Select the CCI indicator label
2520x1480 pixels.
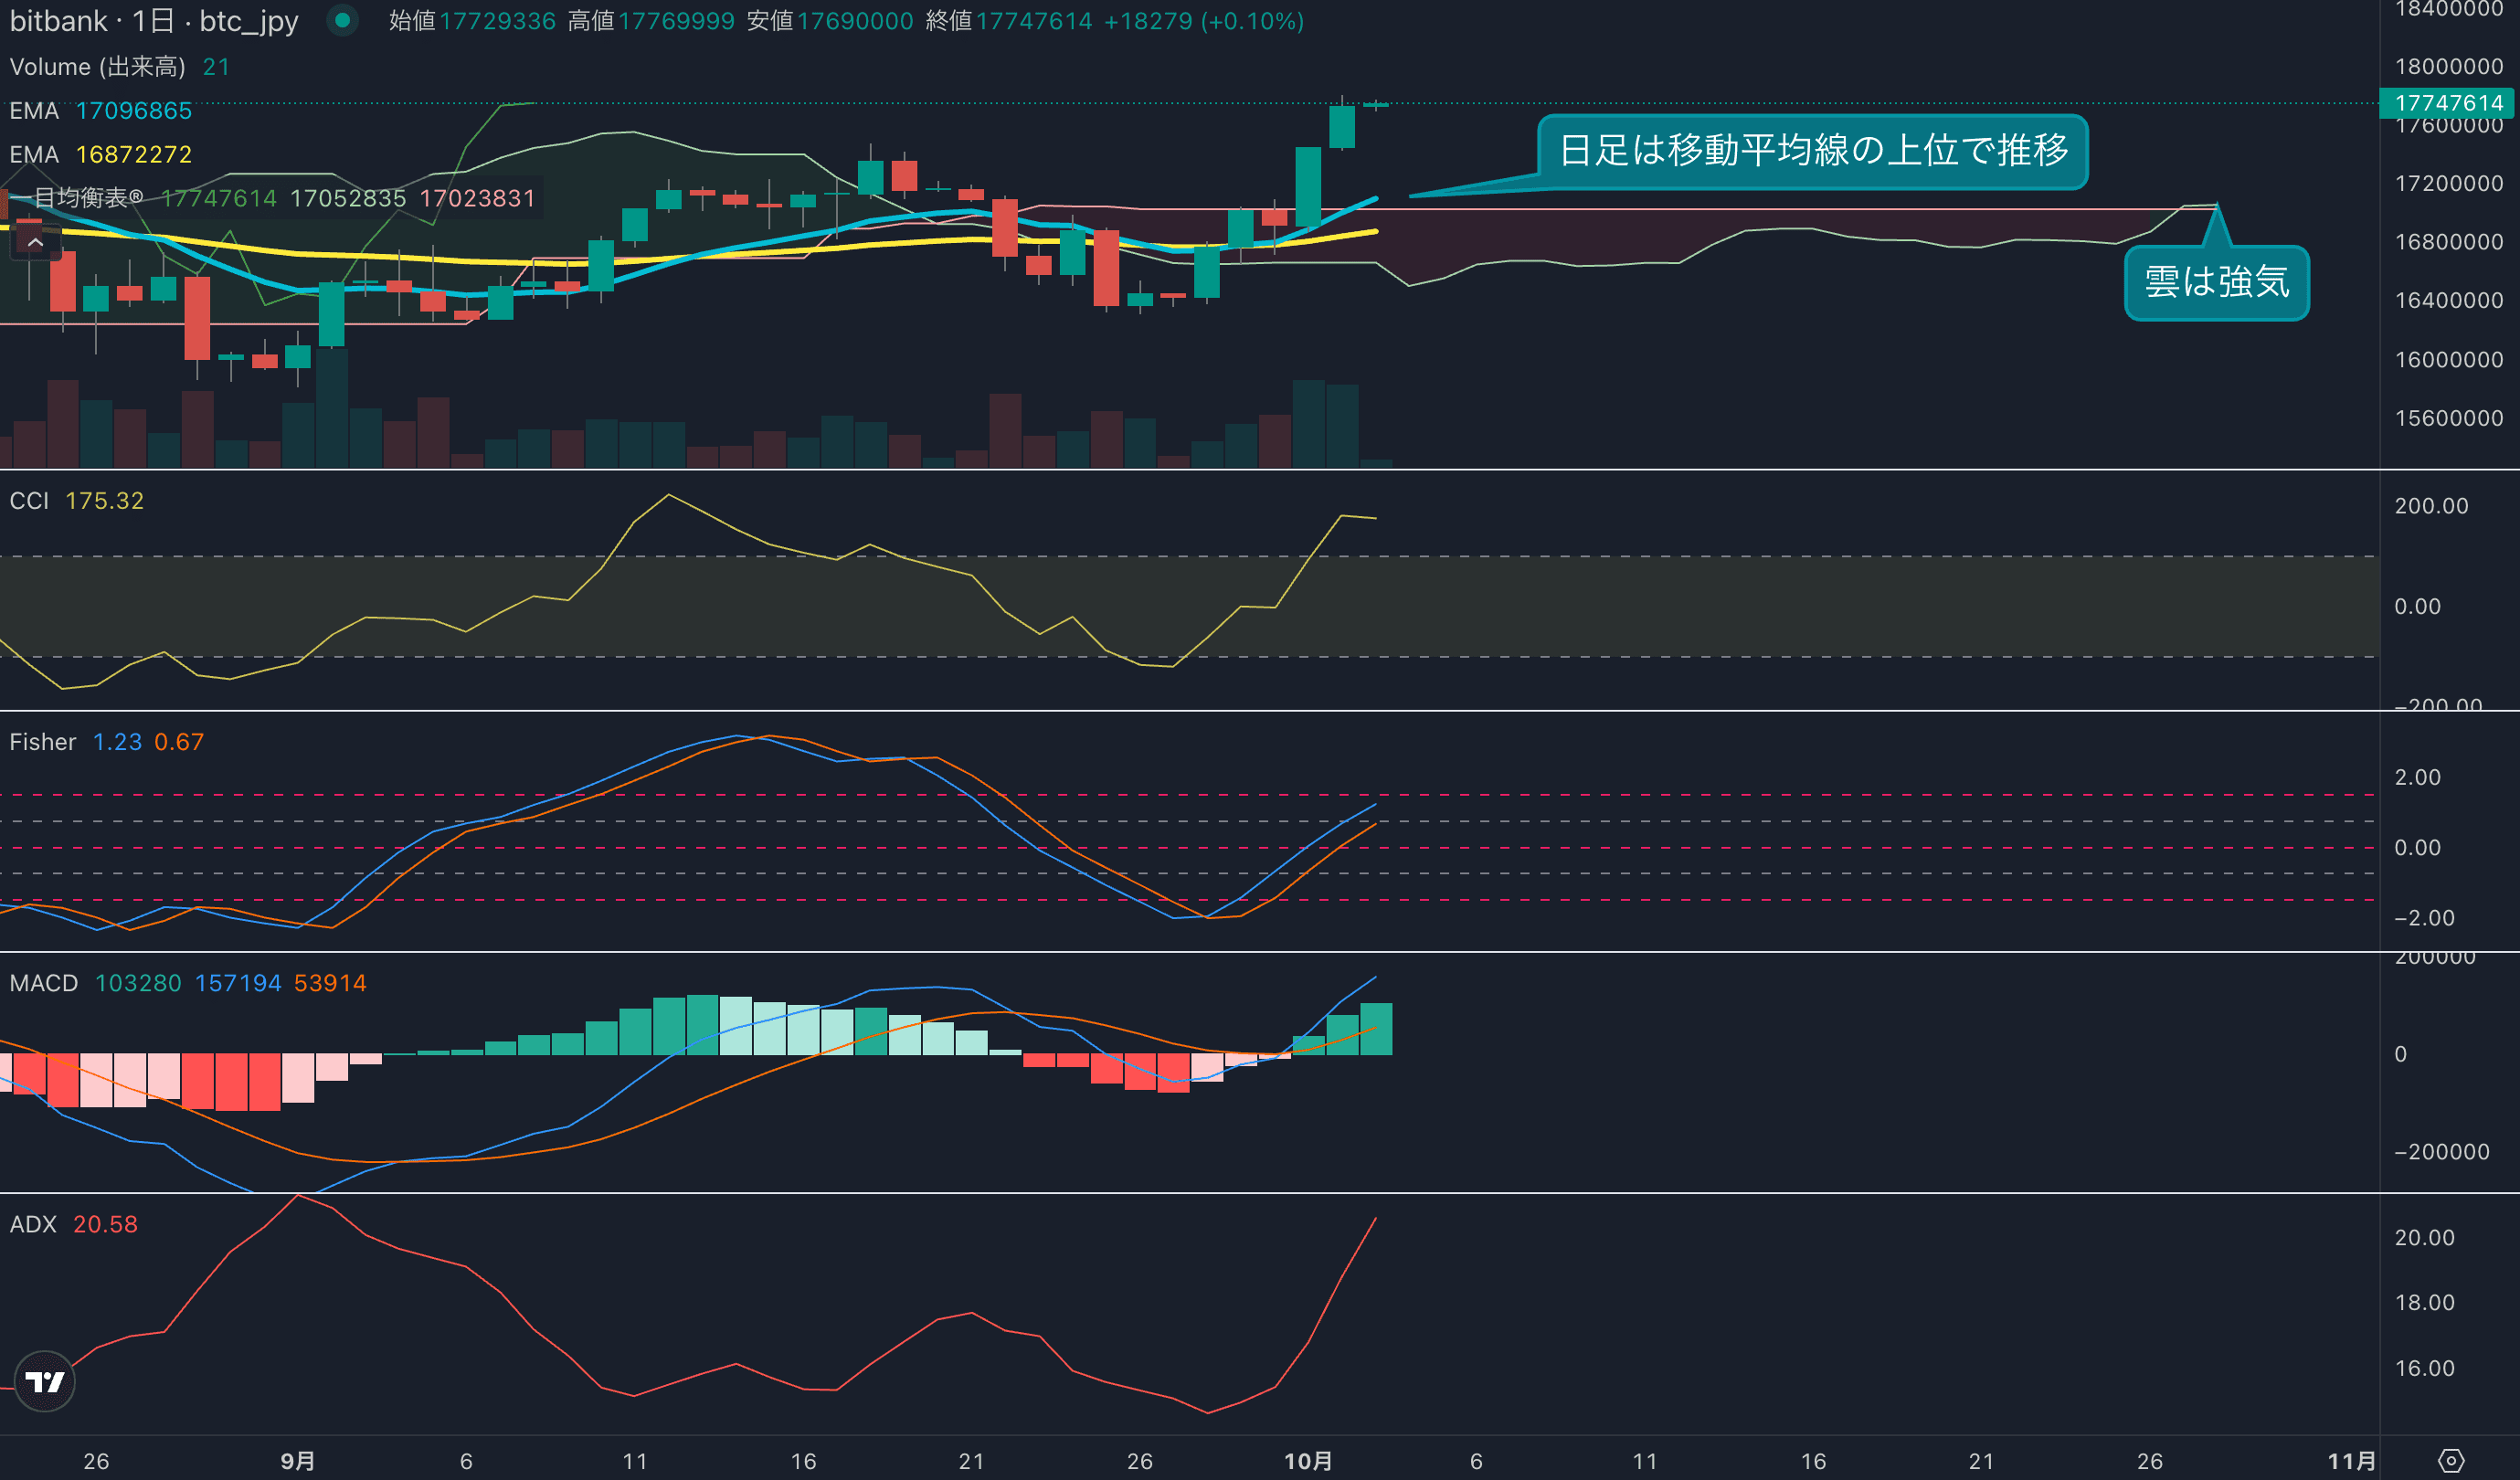click(29, 501)
